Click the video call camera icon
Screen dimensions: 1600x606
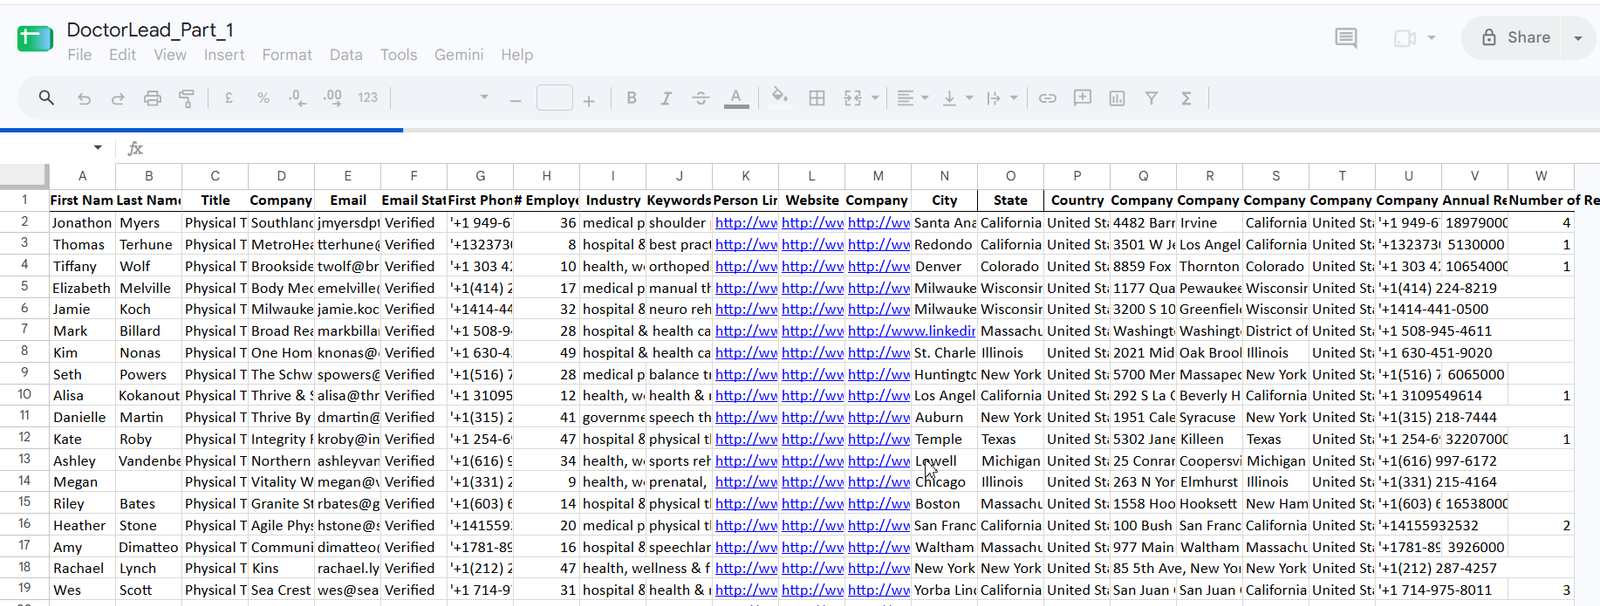1405,38
